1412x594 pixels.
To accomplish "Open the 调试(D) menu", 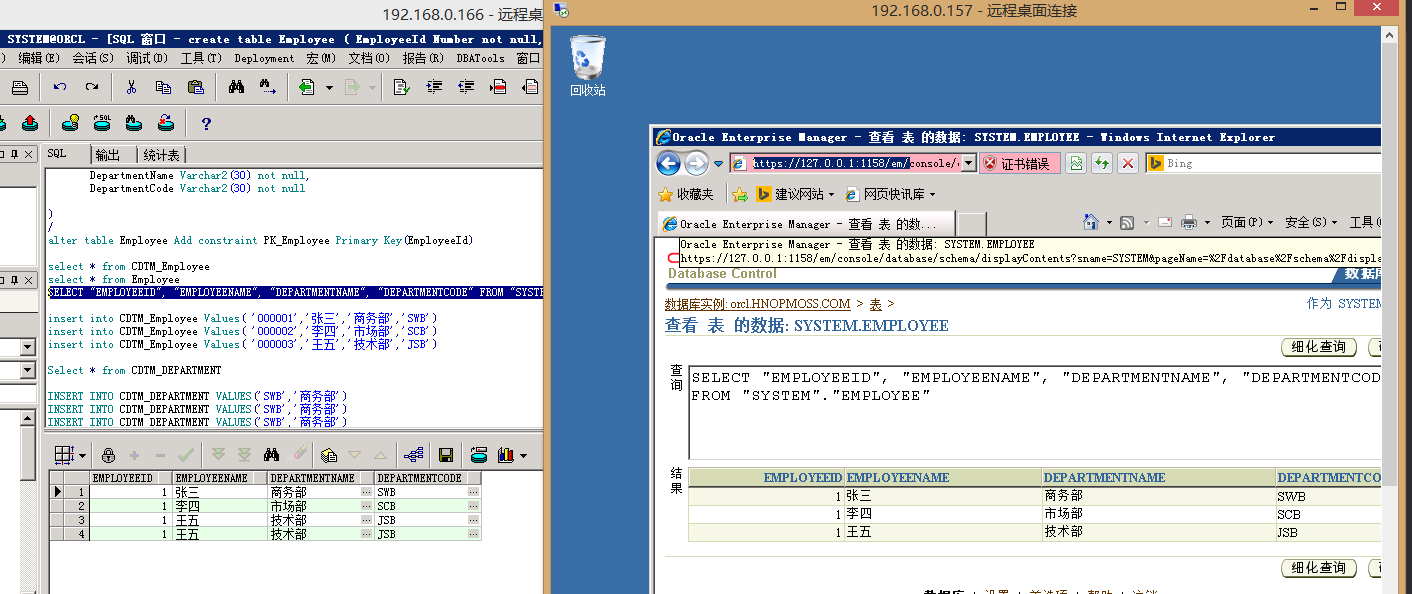I will 147,58.
